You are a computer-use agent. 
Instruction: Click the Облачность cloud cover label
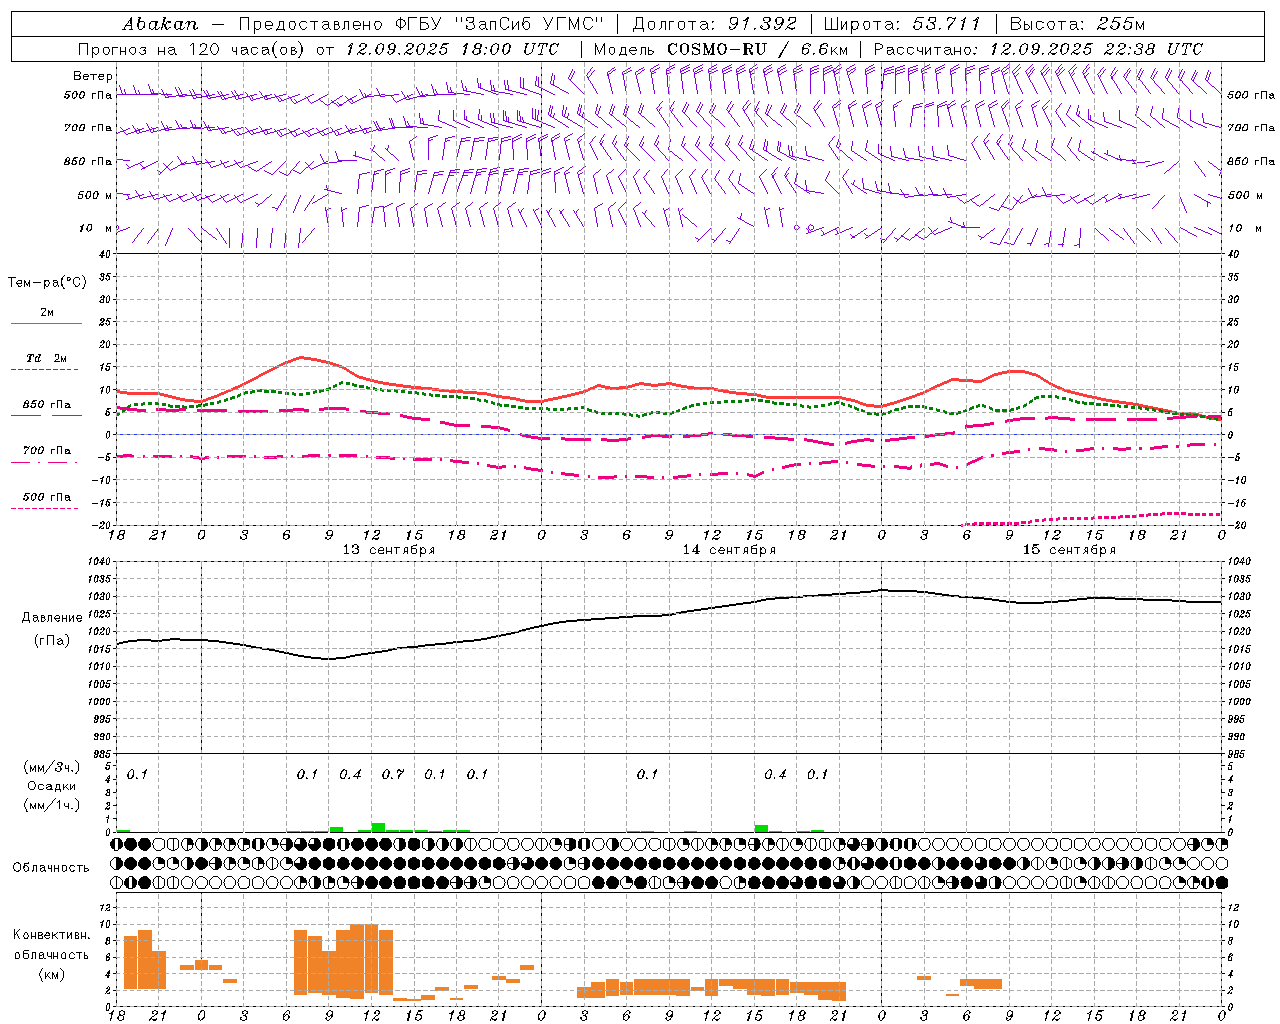(51, 868)
